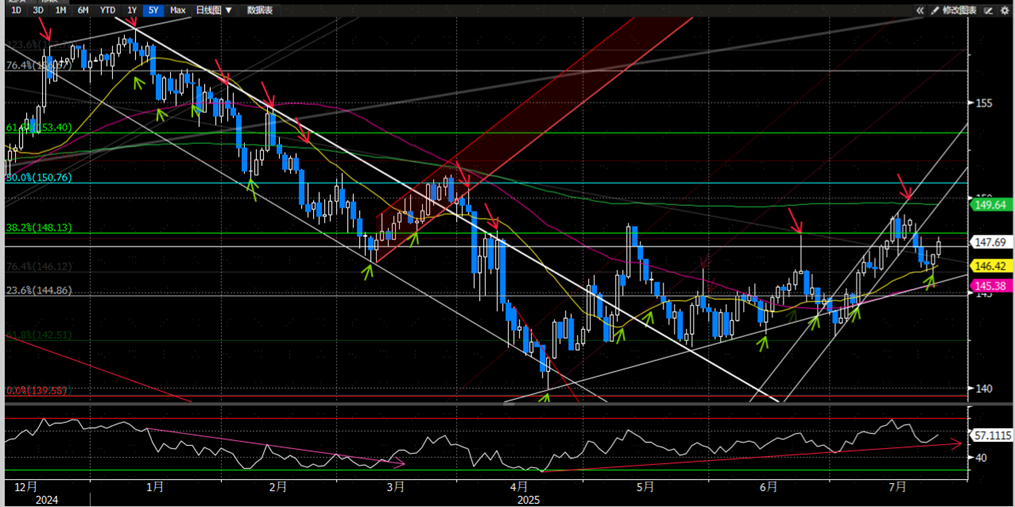
Task: Select the highlighted 5Y range
Action: [153, 10]
